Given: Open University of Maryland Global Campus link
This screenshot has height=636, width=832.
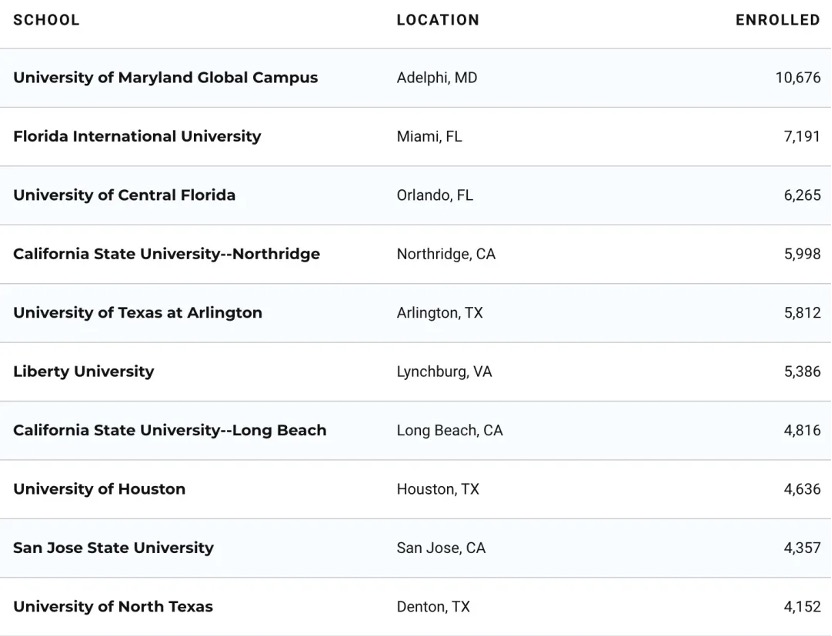Looking at the screenshot, I should click(x=165, y=78).
